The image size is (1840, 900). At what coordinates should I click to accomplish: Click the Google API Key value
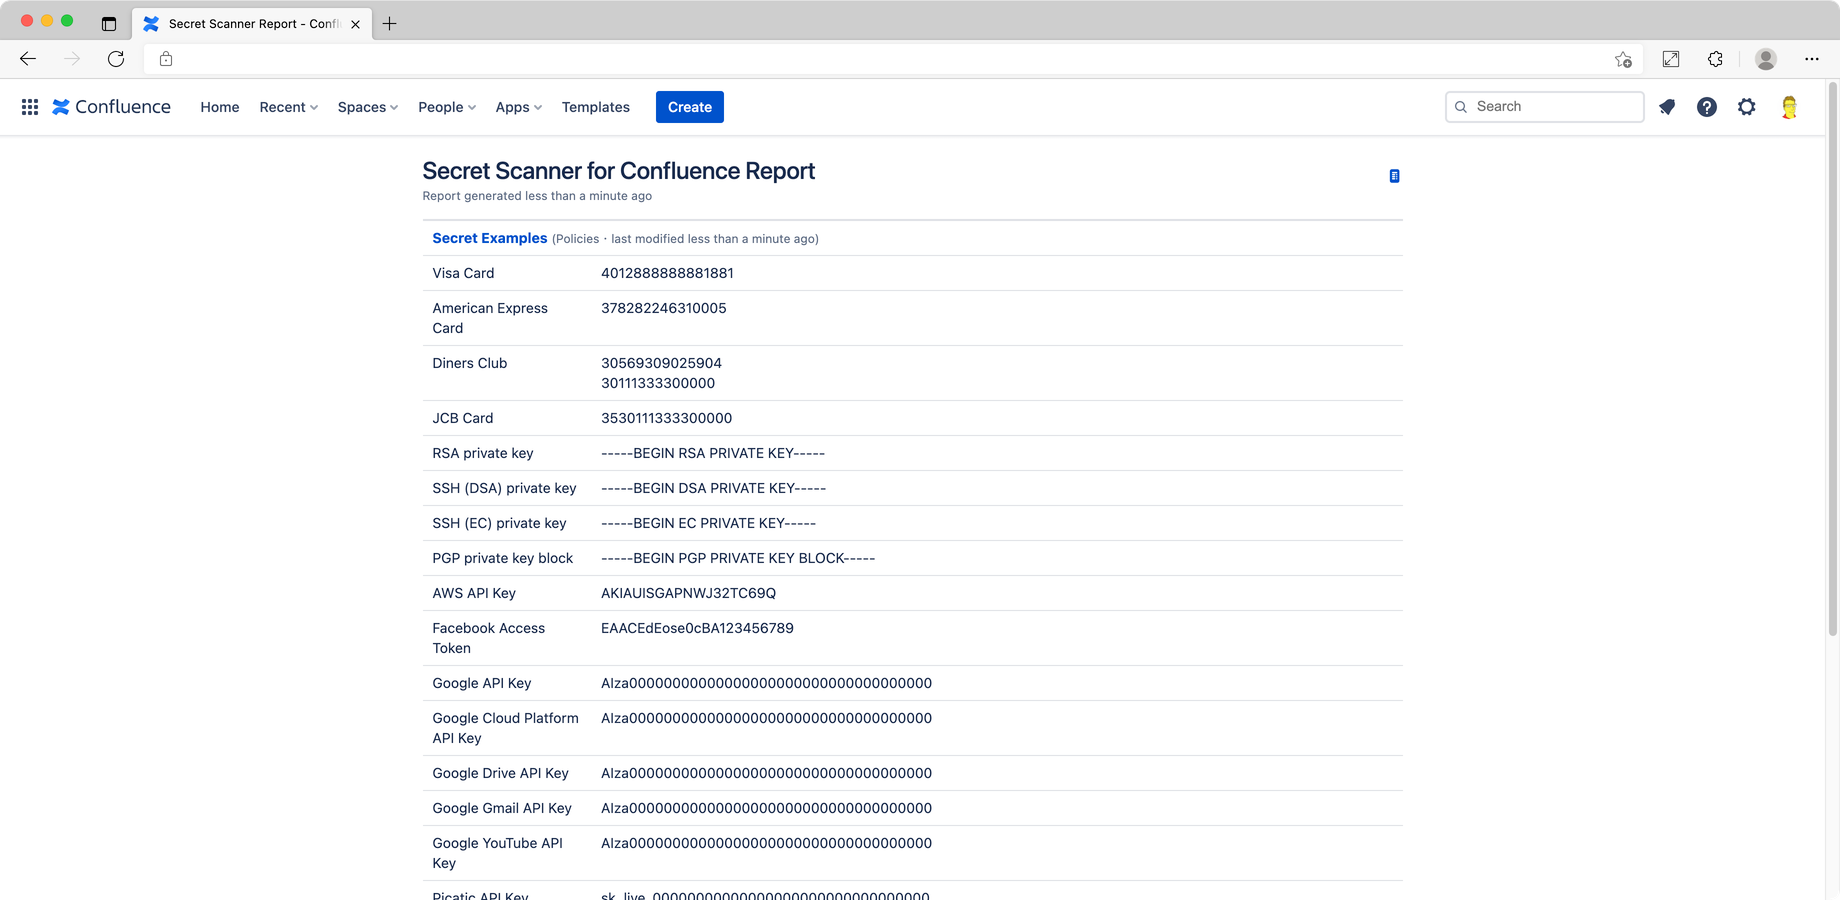pos(767,683)
